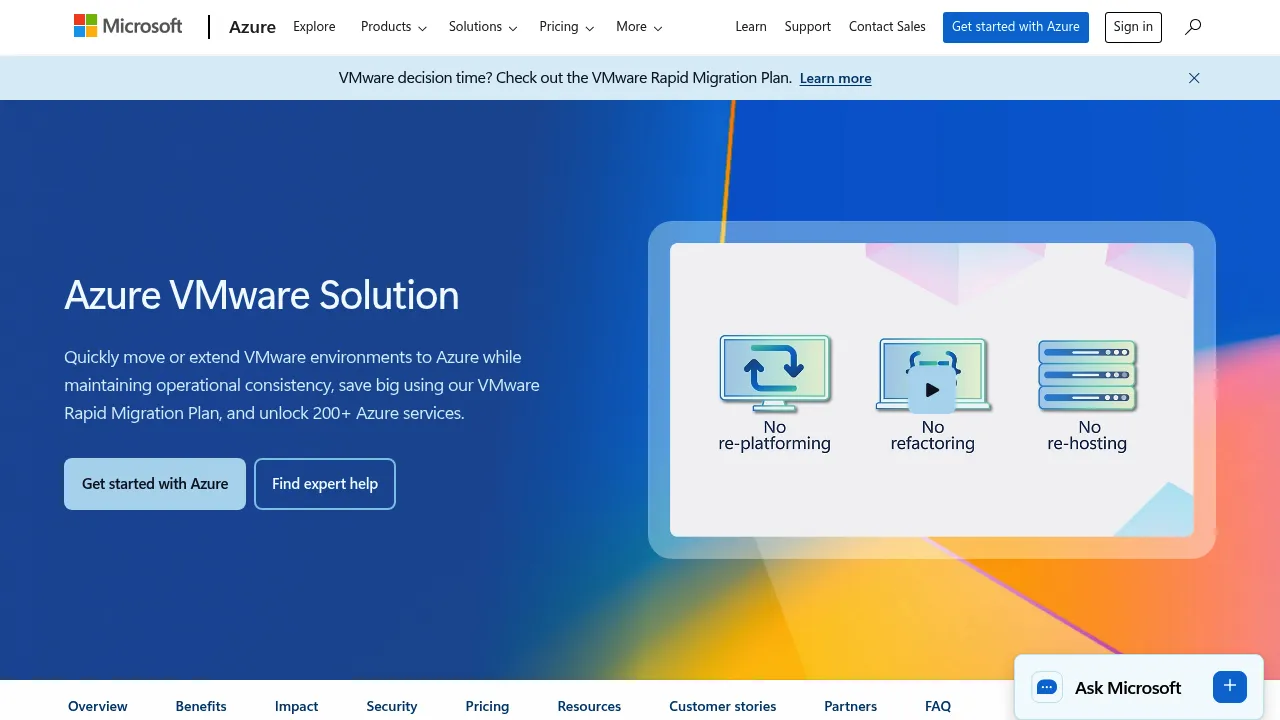Image resolution: width=1280 pixels, height=720 pixels.
Task: Click the Sign in button
Action: coord(1133,27)
